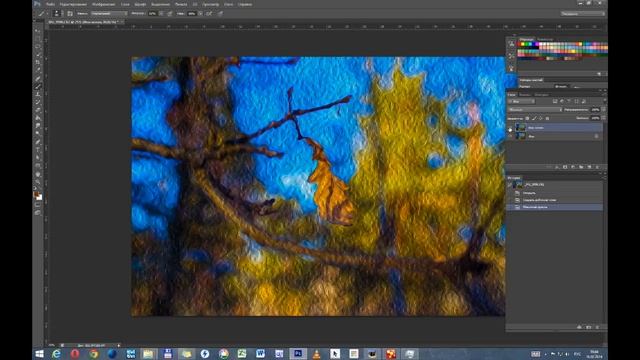Screen dimensions: 640x360
Task: Open tool preset picker in options bar
Action: click(43, 13)
